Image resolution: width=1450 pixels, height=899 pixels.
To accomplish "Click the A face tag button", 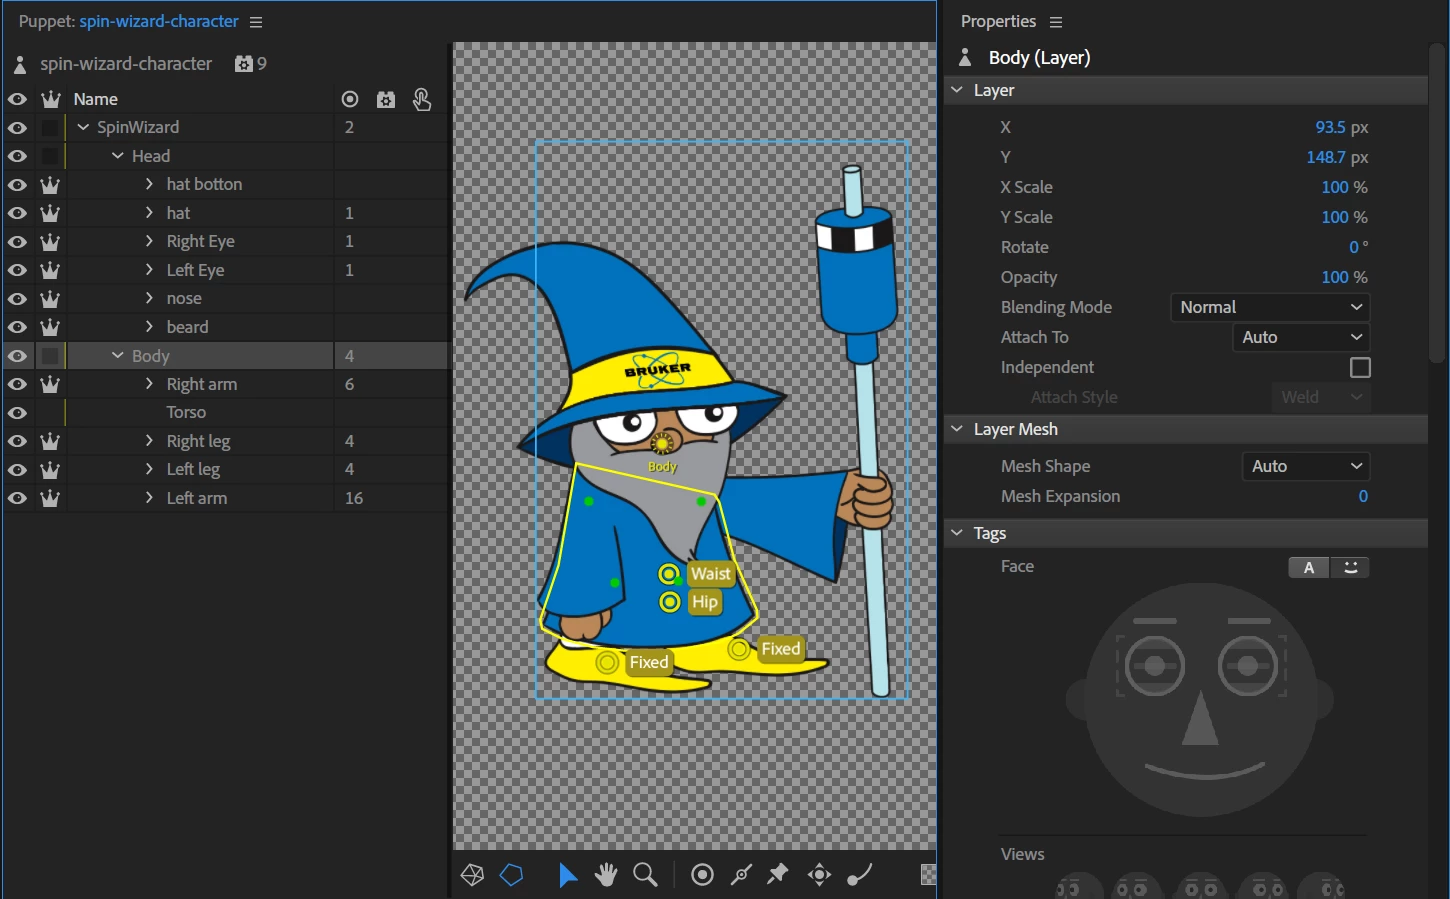I will (1309, 567).
